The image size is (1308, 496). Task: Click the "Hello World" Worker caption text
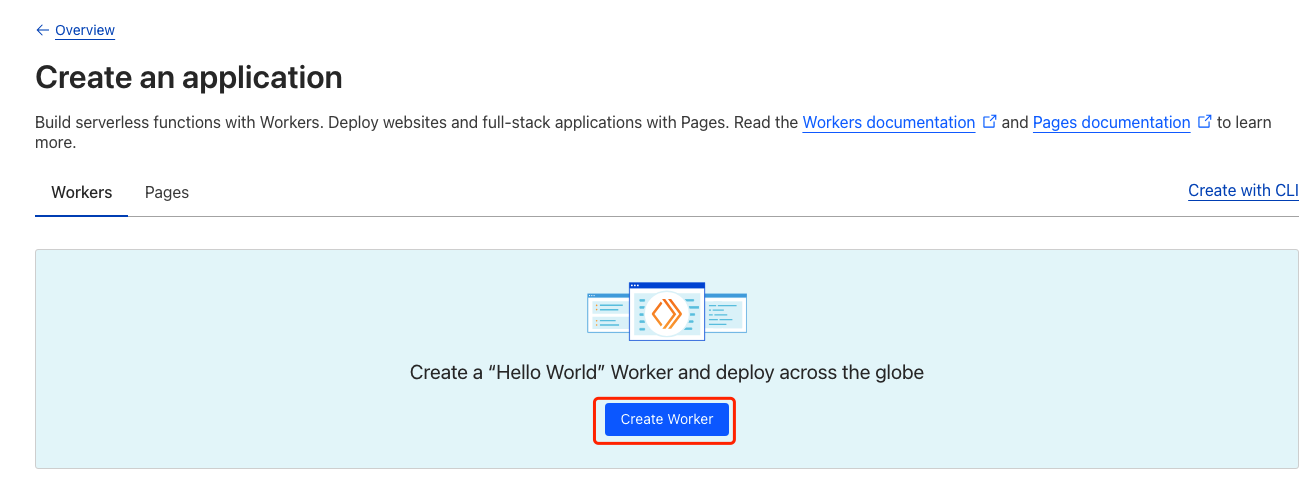click(x=667, y=372)
